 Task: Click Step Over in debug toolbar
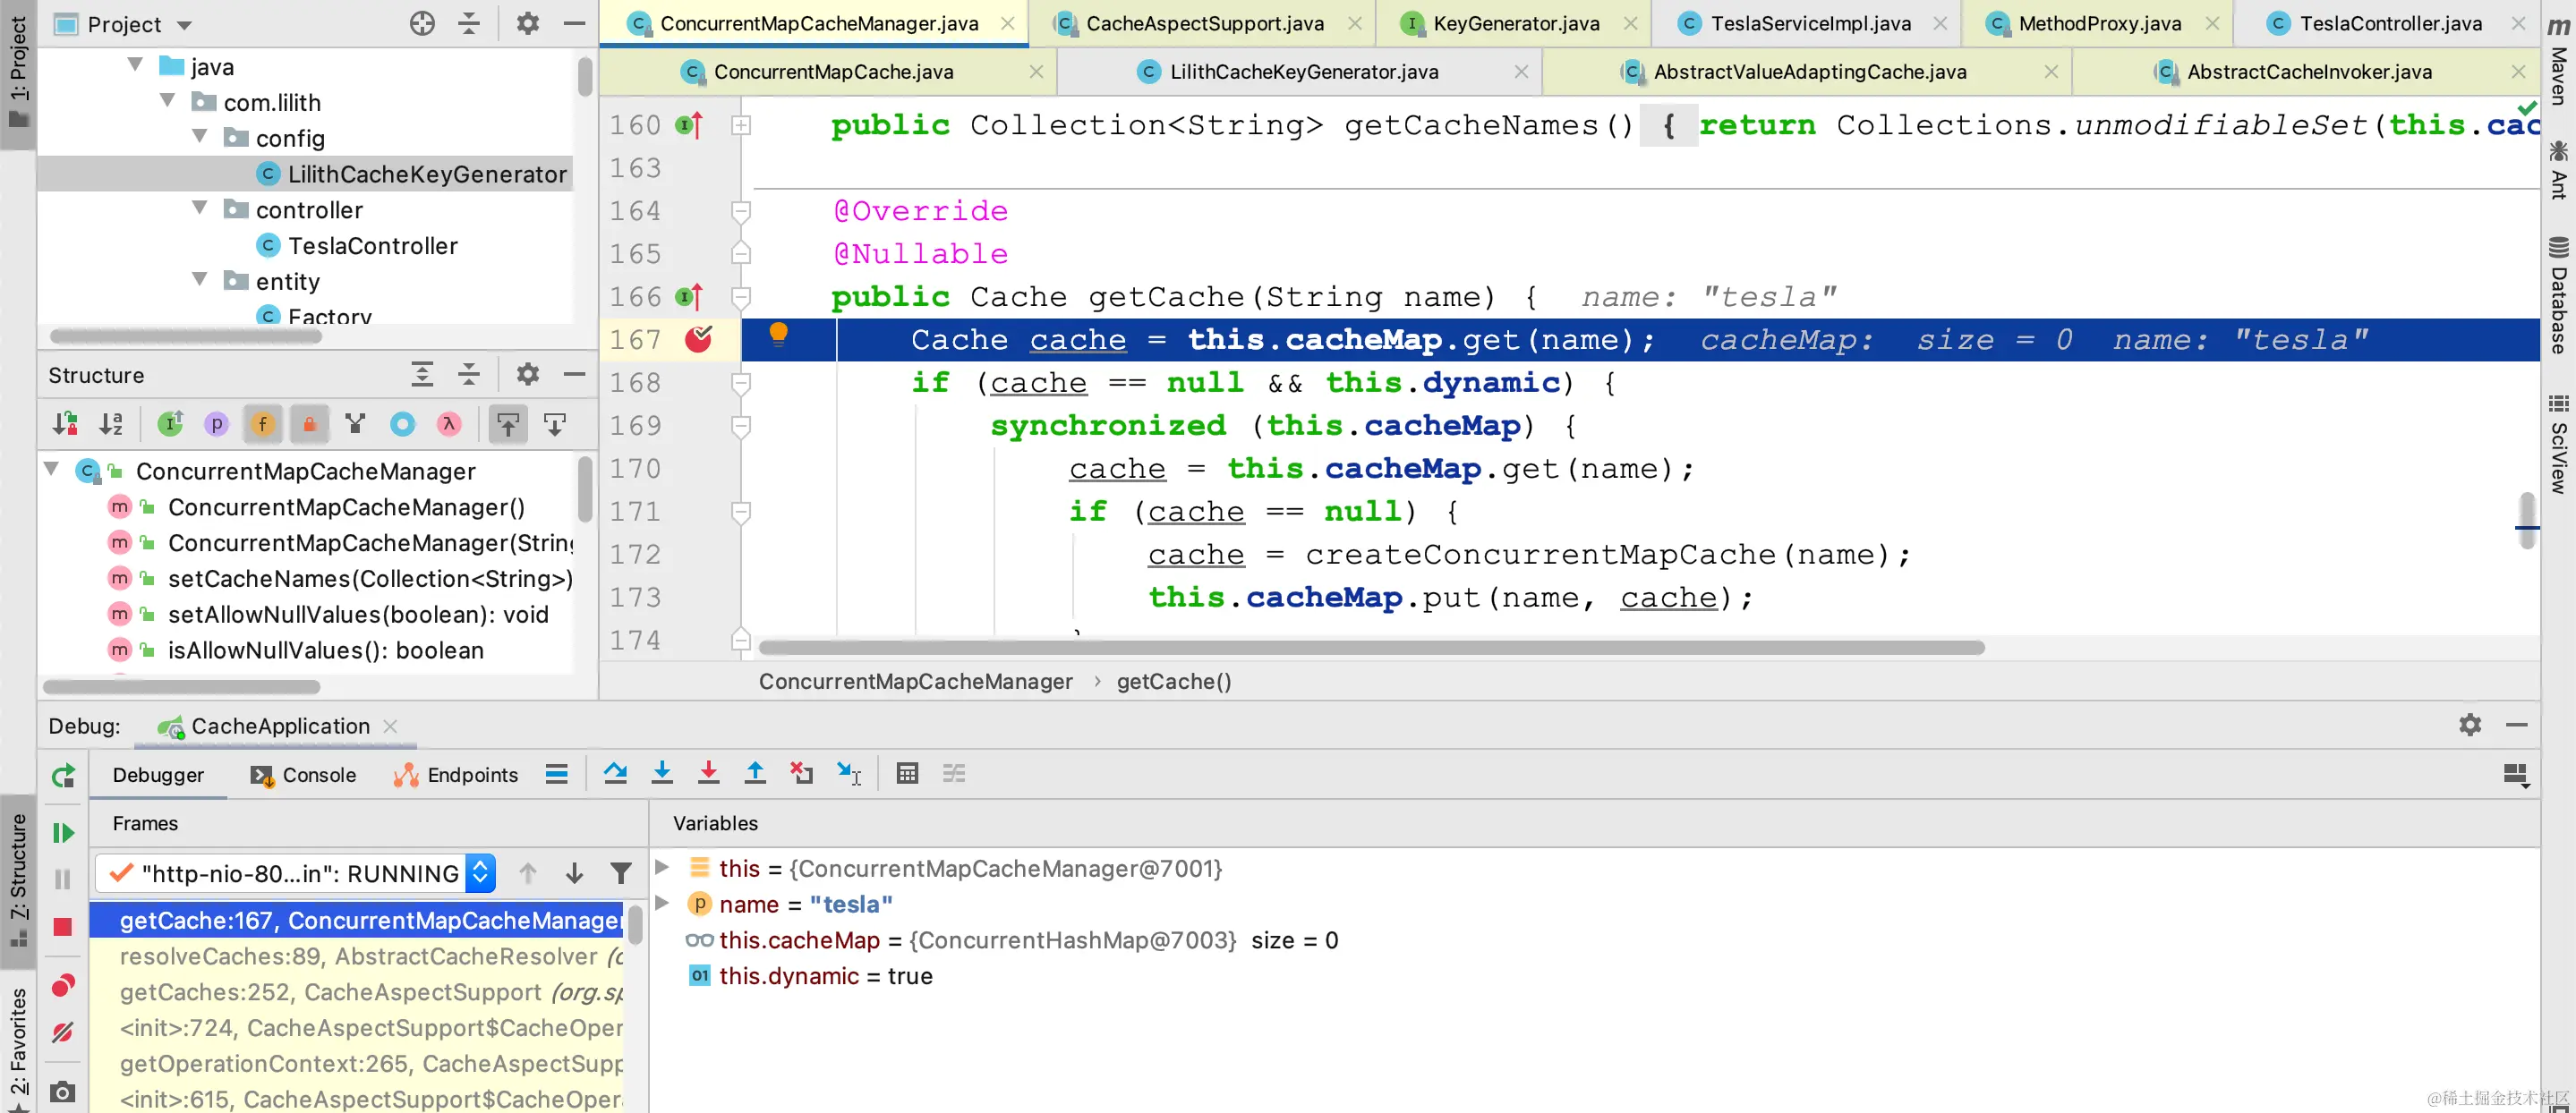615,773
